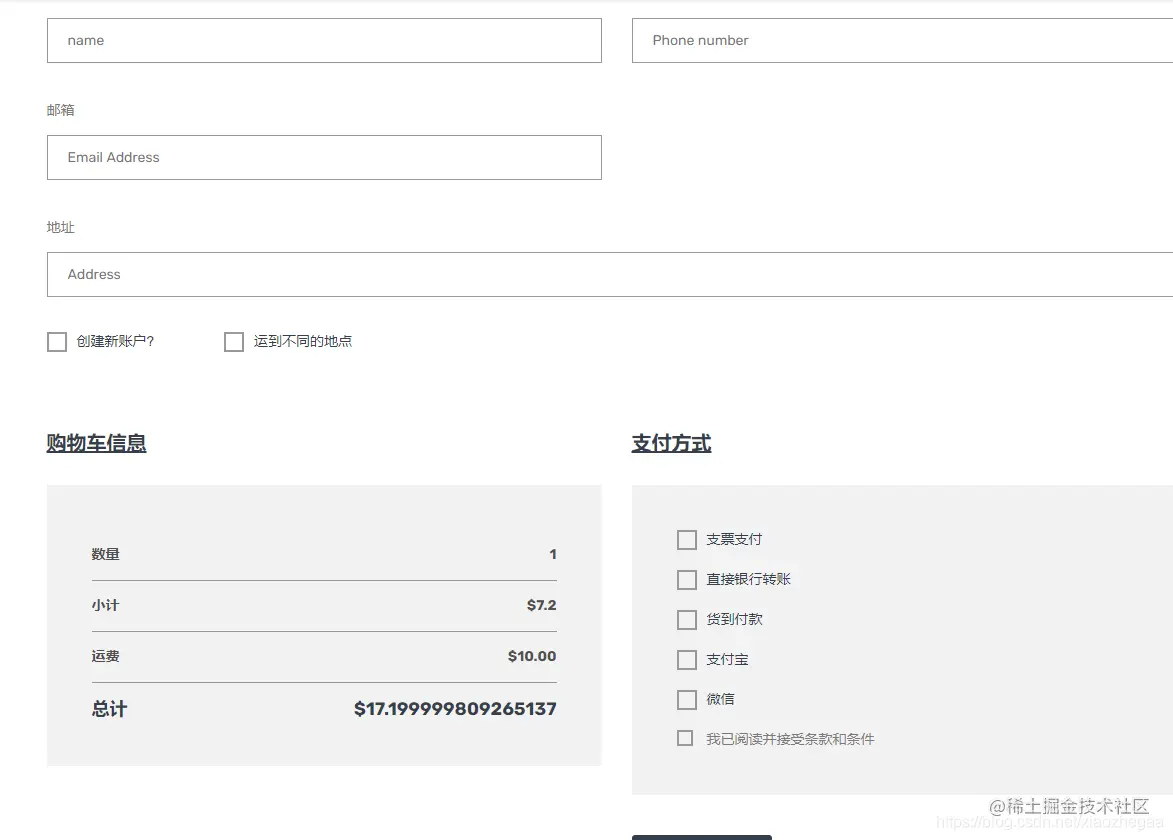Tick the 运到不同的地点 checkbox
This screenshot has width=1173, height=840.
234,342
